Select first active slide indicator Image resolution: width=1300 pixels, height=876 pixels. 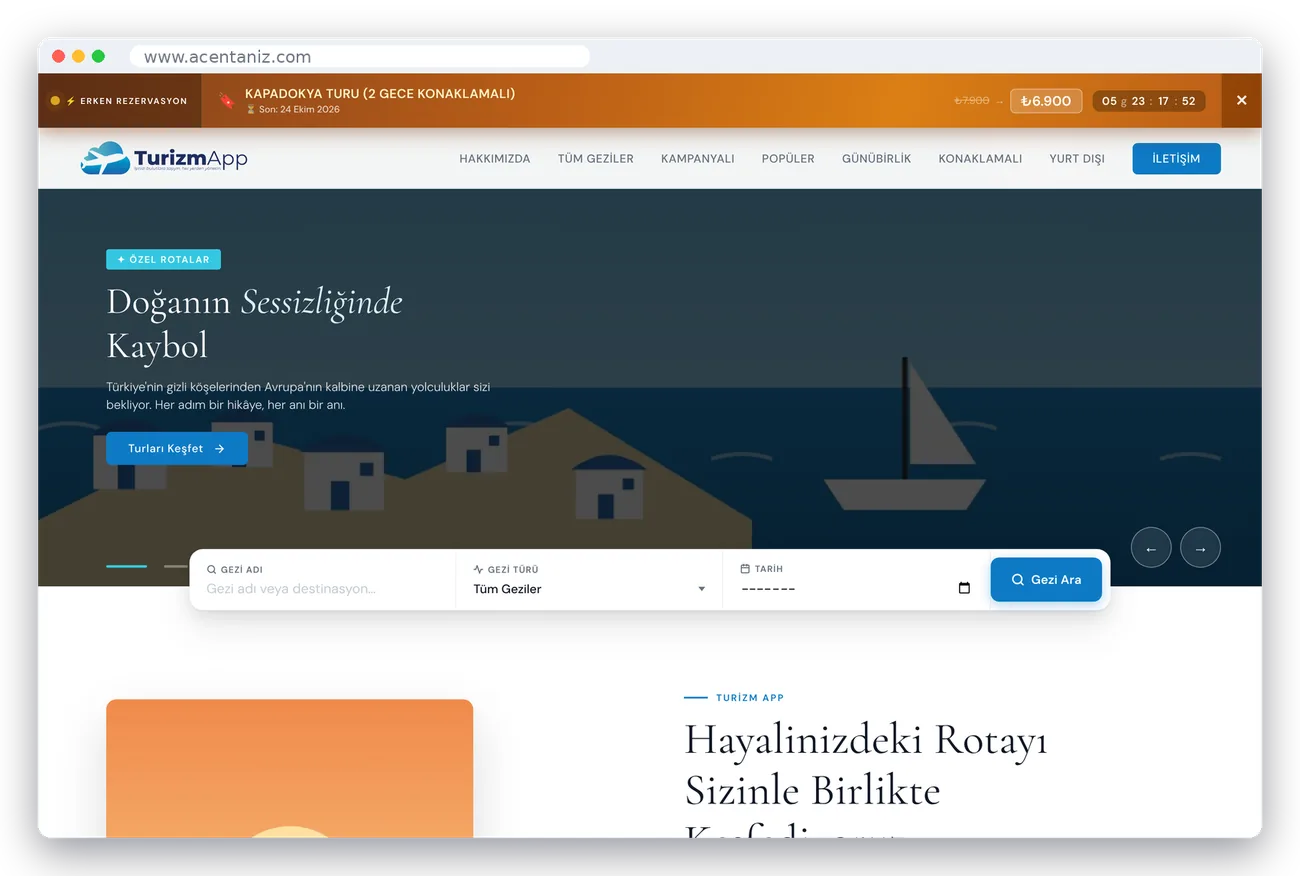coord(126,566)
